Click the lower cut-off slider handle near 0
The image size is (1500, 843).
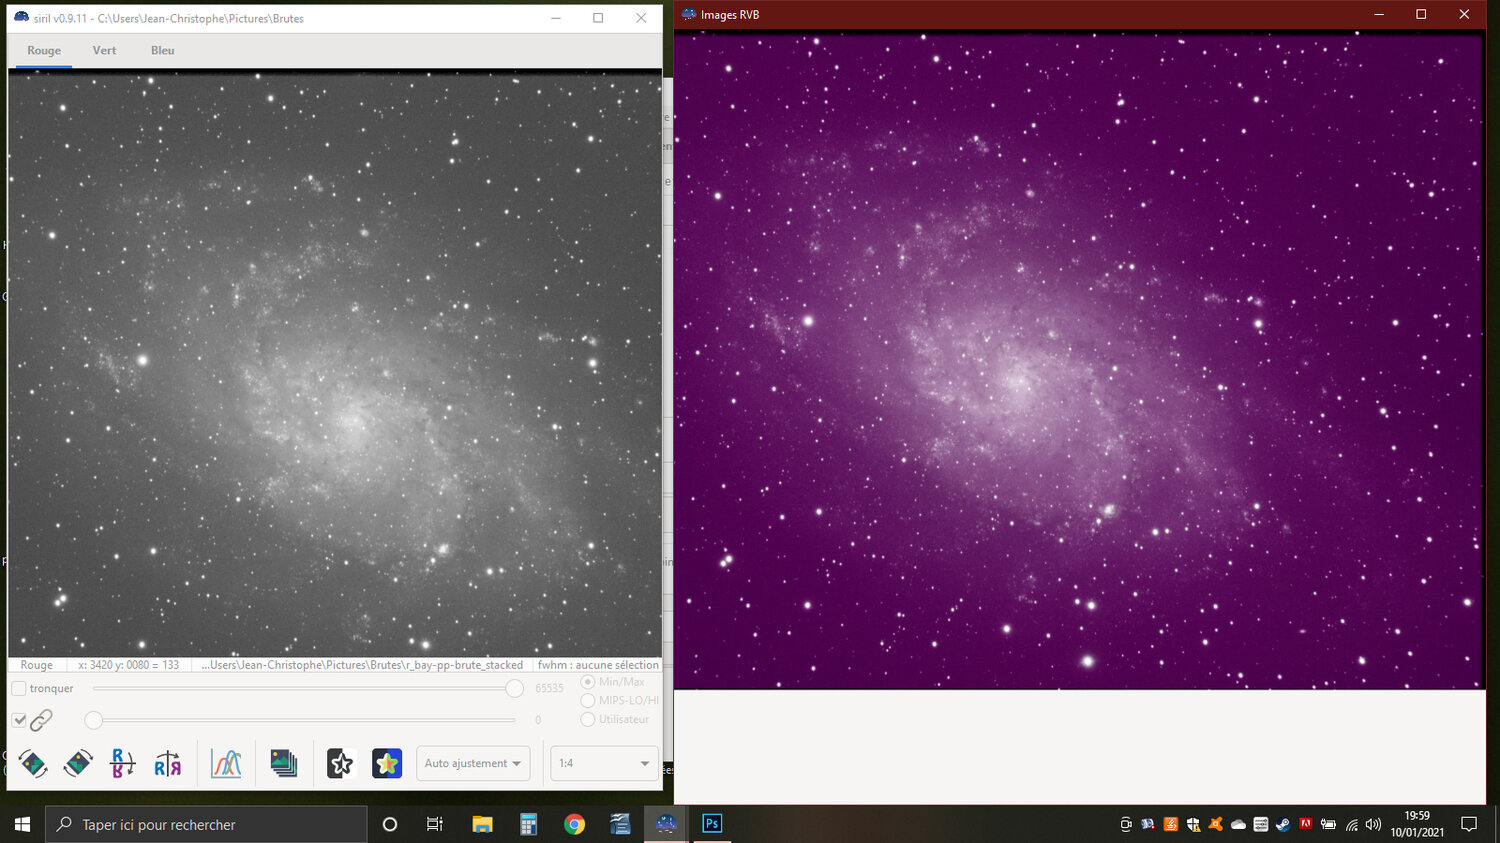tap(93, 720)
